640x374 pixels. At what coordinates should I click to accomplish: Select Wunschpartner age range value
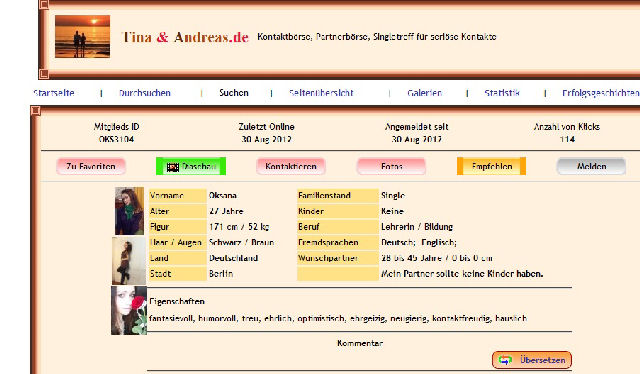(x=437, y=258)
